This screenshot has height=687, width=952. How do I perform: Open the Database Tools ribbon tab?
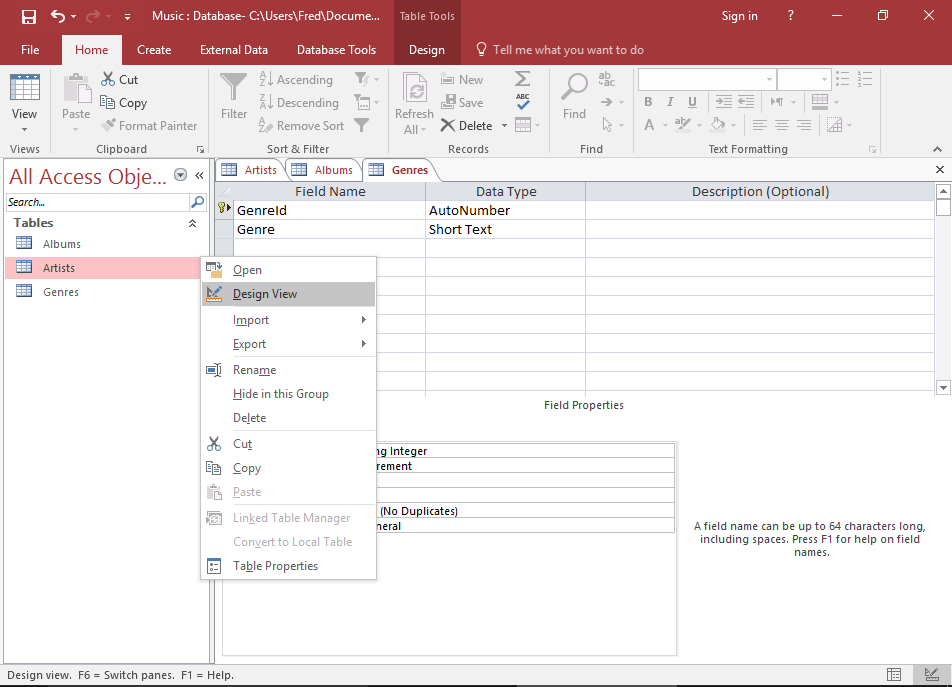[336, 50]
